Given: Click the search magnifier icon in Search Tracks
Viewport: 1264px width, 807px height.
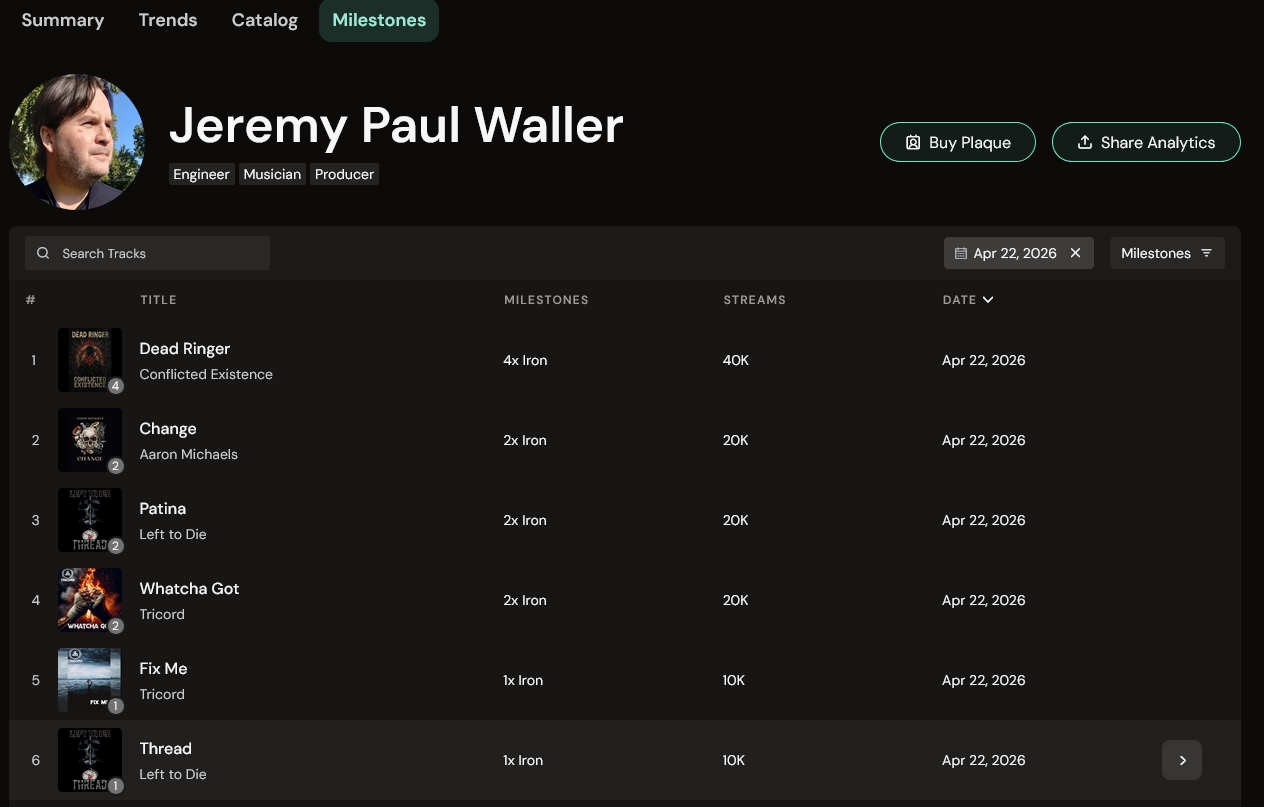Looking at the screenshot, I should click(43, 253).
